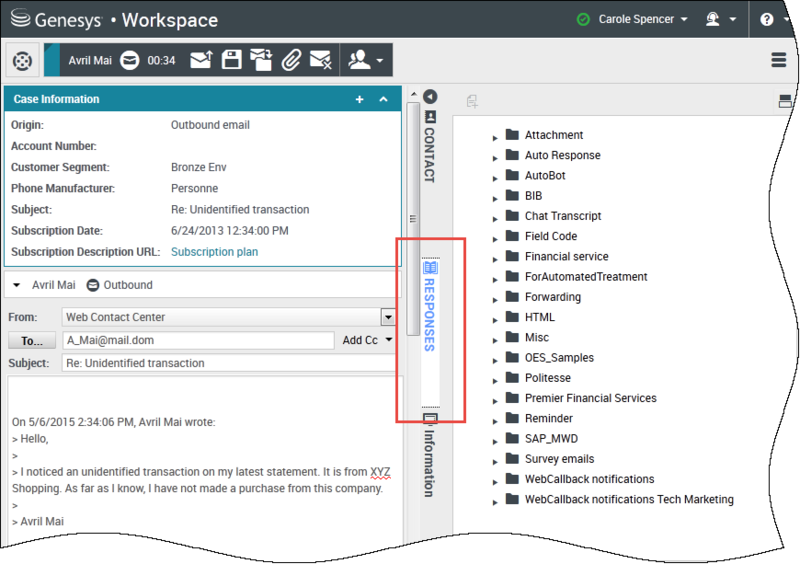Open the Subscription plan link
The height and width of the screenshot is (564, 800).
[x=214, y=252]
